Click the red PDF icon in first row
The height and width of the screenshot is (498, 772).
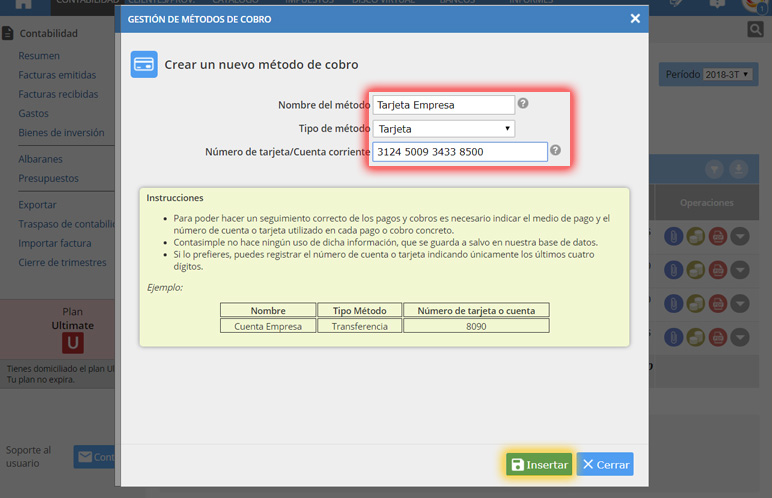point(717,237)
